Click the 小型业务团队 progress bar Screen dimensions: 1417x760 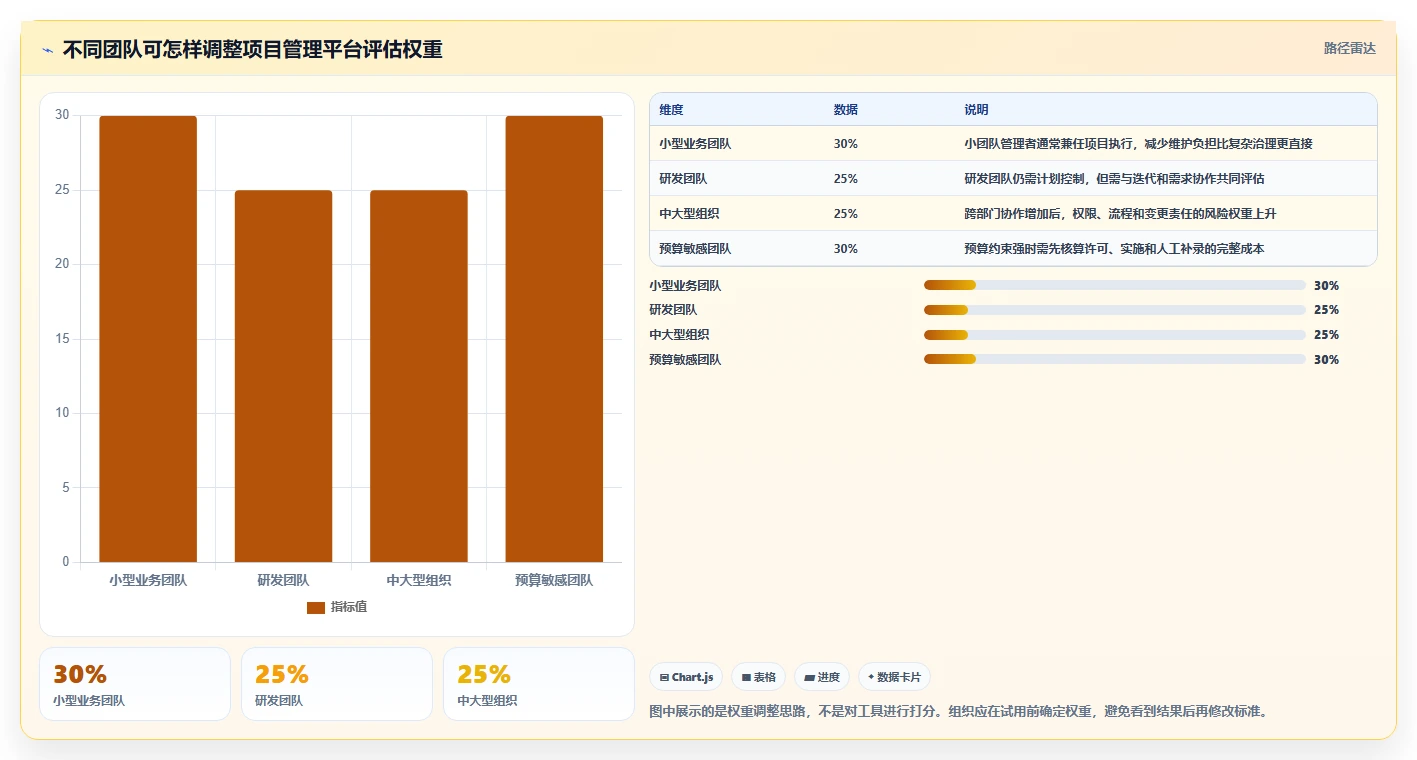pyautogui.click(x=1115, y=285)
